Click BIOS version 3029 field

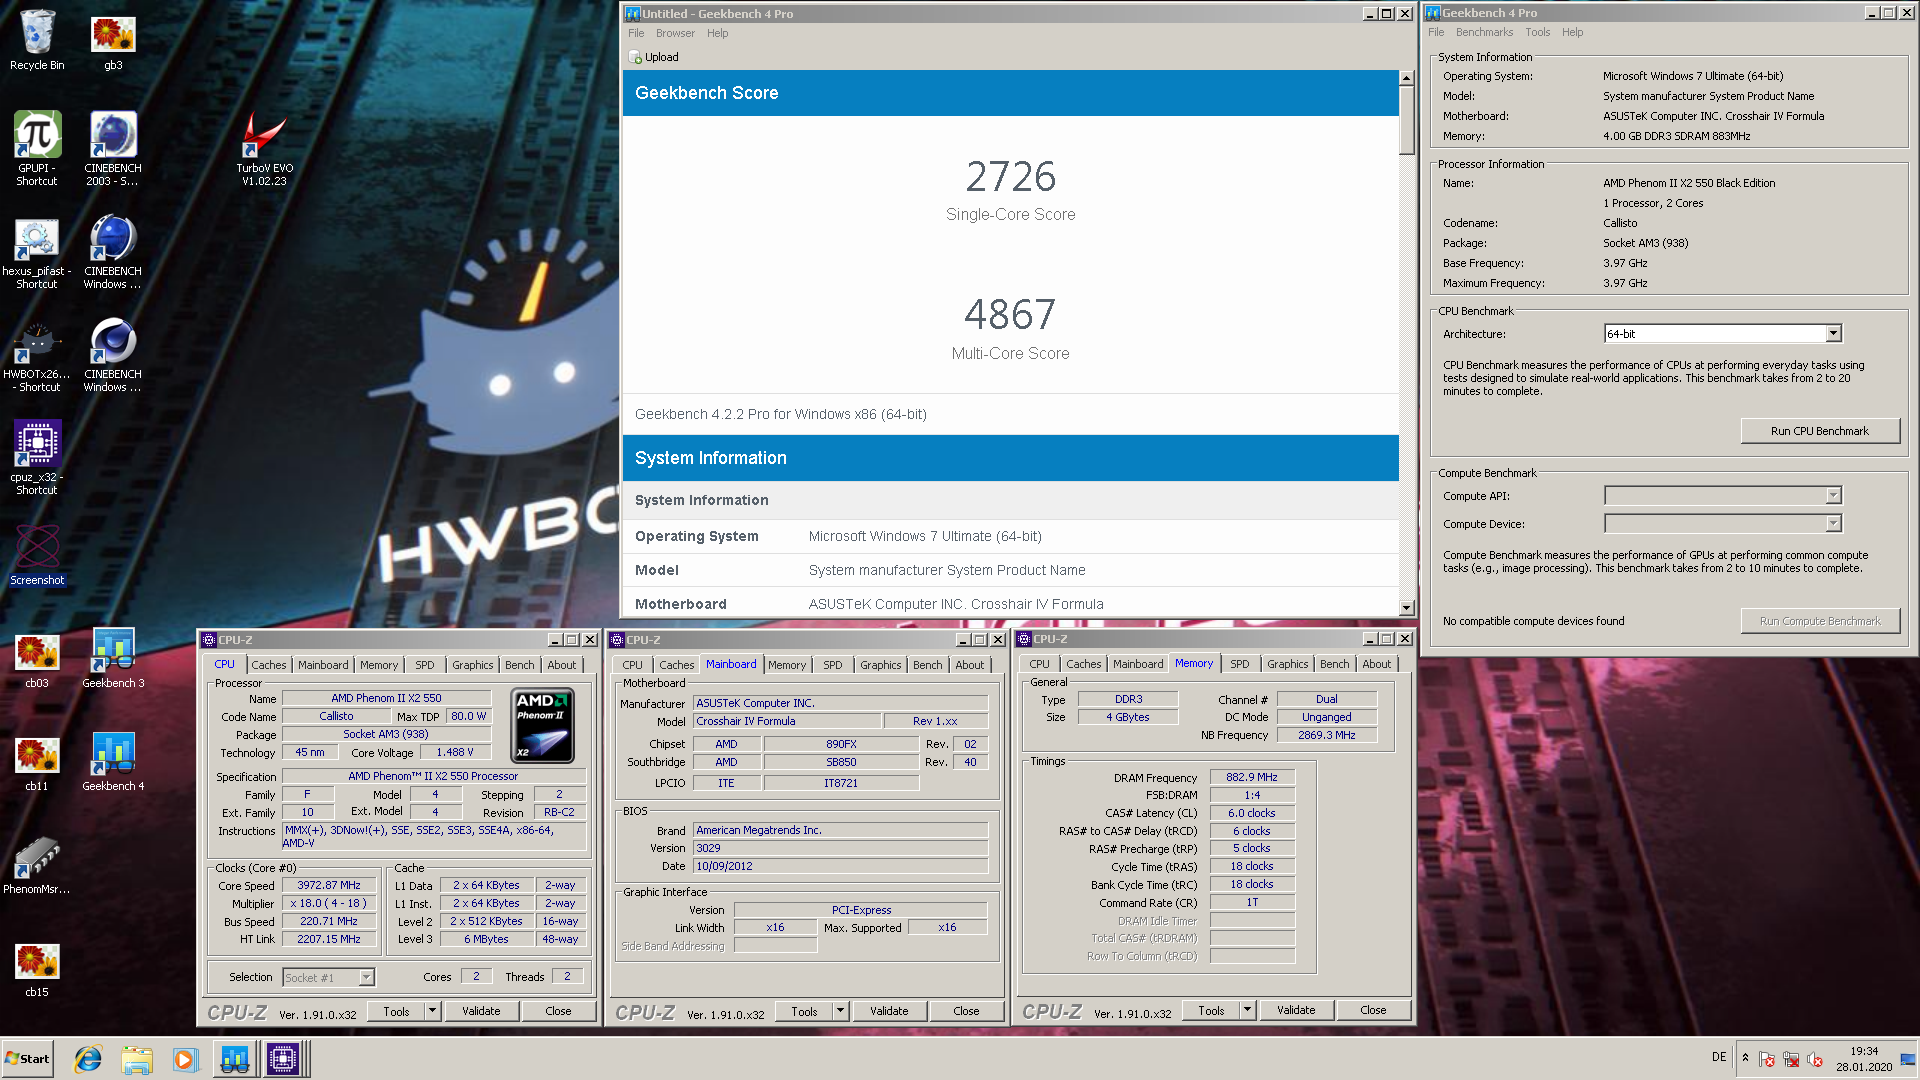(x=841, y=848)
